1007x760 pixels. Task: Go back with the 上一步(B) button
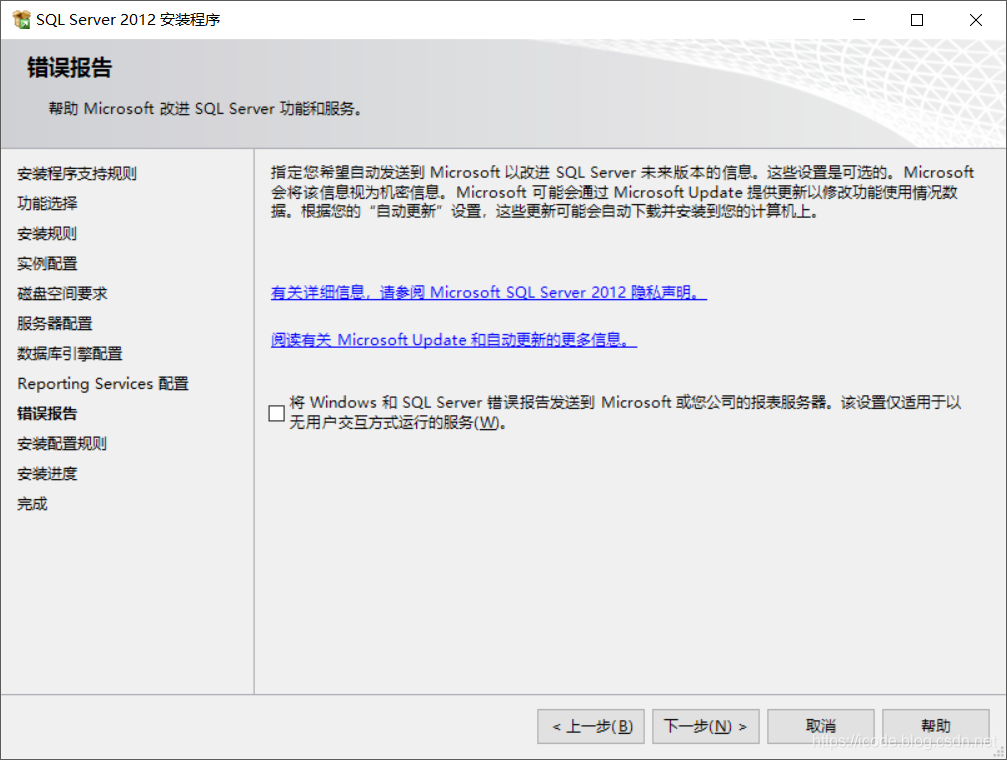pos(591,727)
